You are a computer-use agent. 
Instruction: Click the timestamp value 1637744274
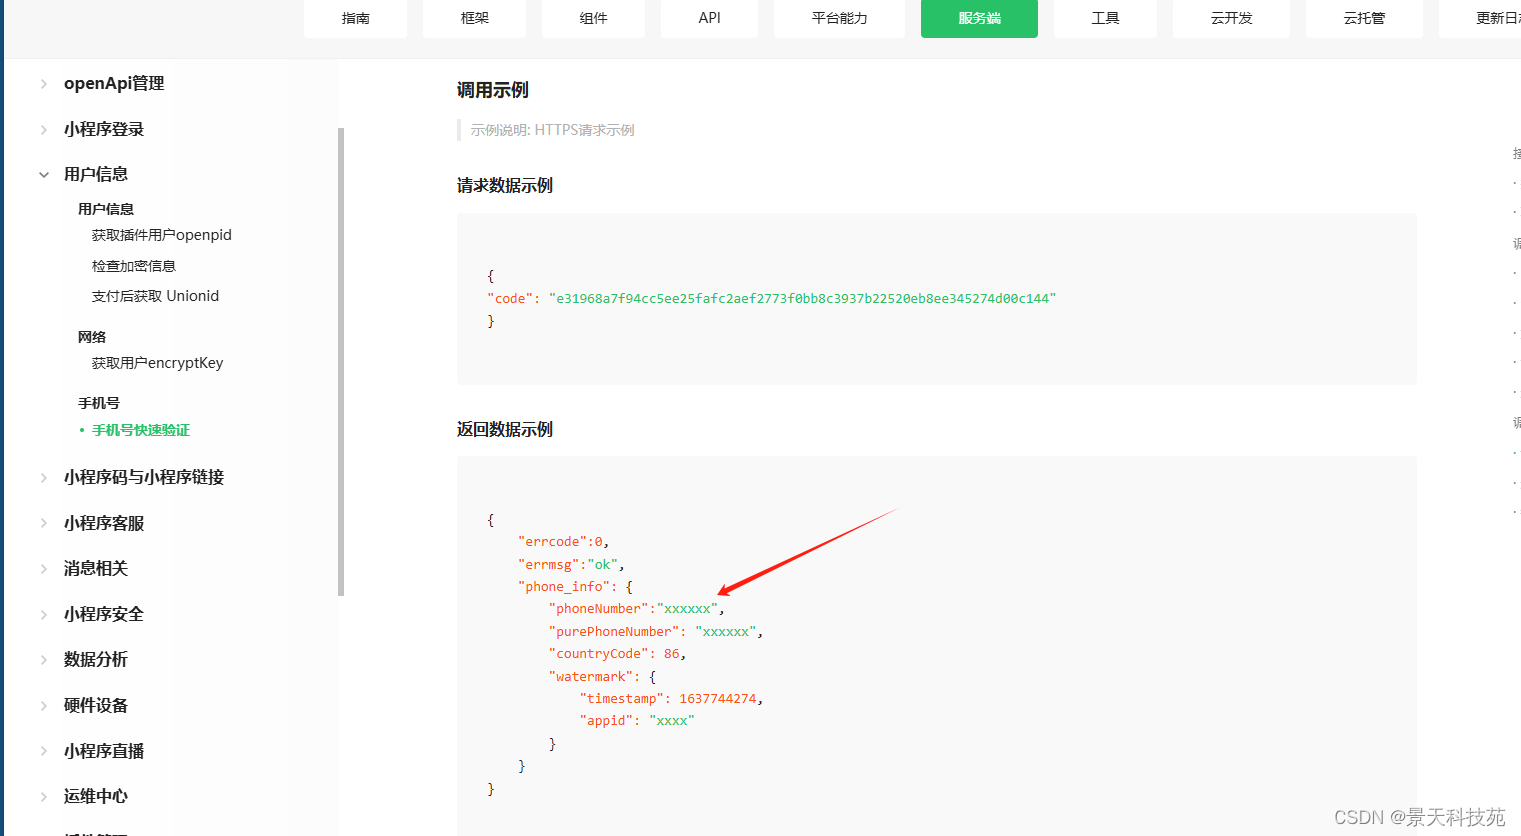point(718,699)
